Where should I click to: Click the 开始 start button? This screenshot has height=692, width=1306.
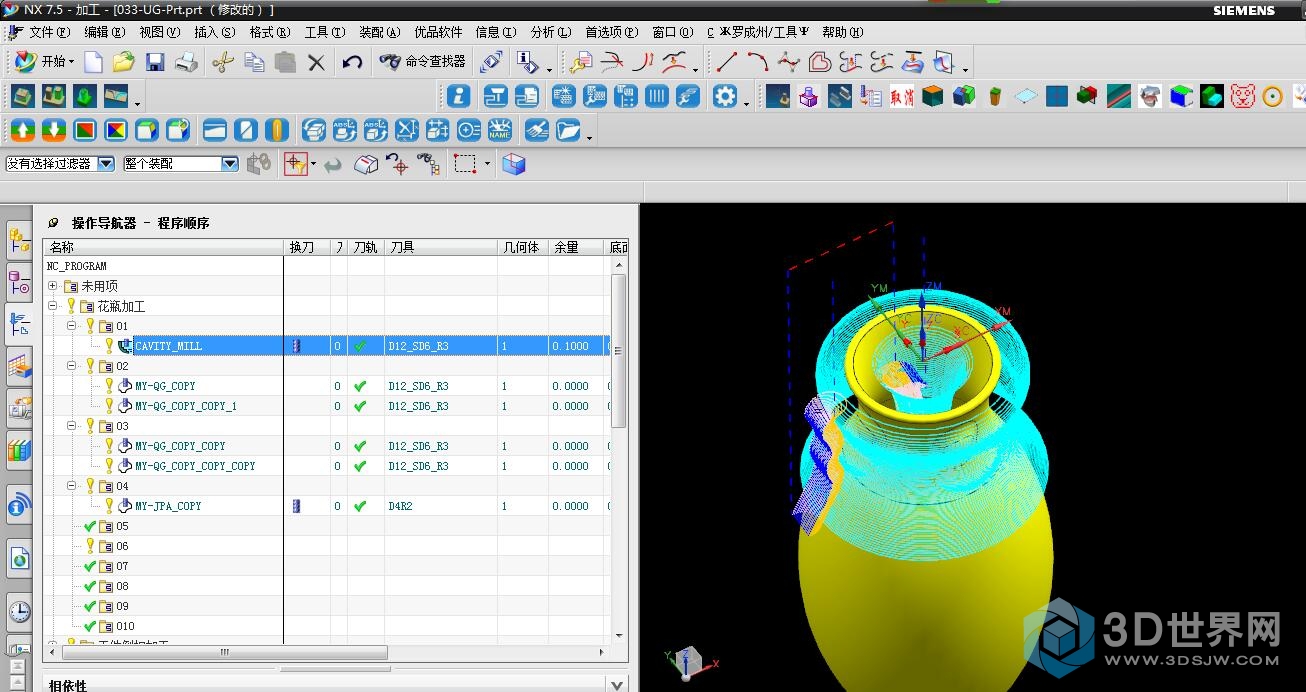pos(45,62)
